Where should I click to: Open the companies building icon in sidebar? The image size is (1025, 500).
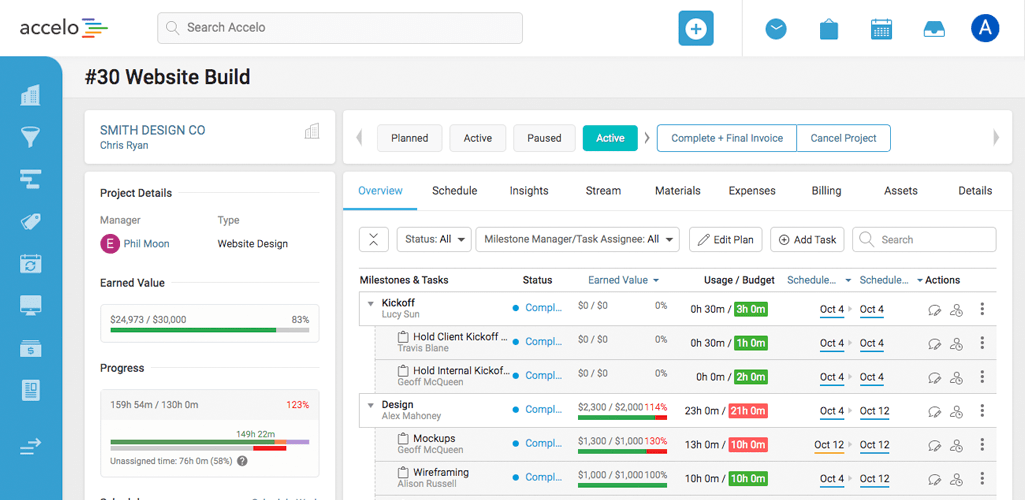30,95
